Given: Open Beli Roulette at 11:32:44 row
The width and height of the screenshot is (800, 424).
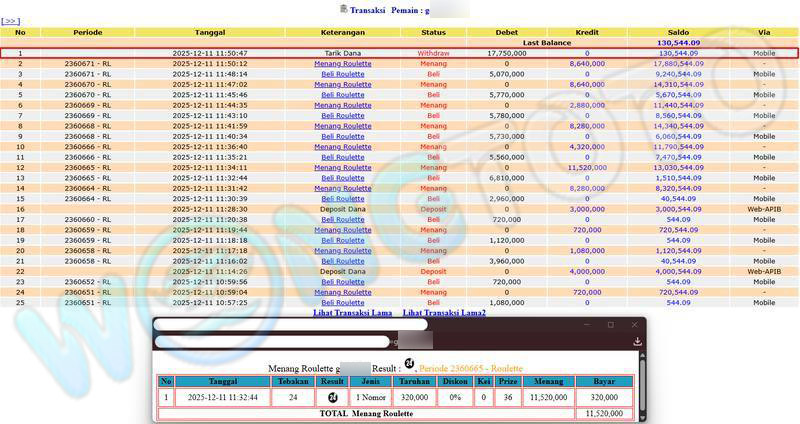Looking at the screenshot, I should point(343,178).
